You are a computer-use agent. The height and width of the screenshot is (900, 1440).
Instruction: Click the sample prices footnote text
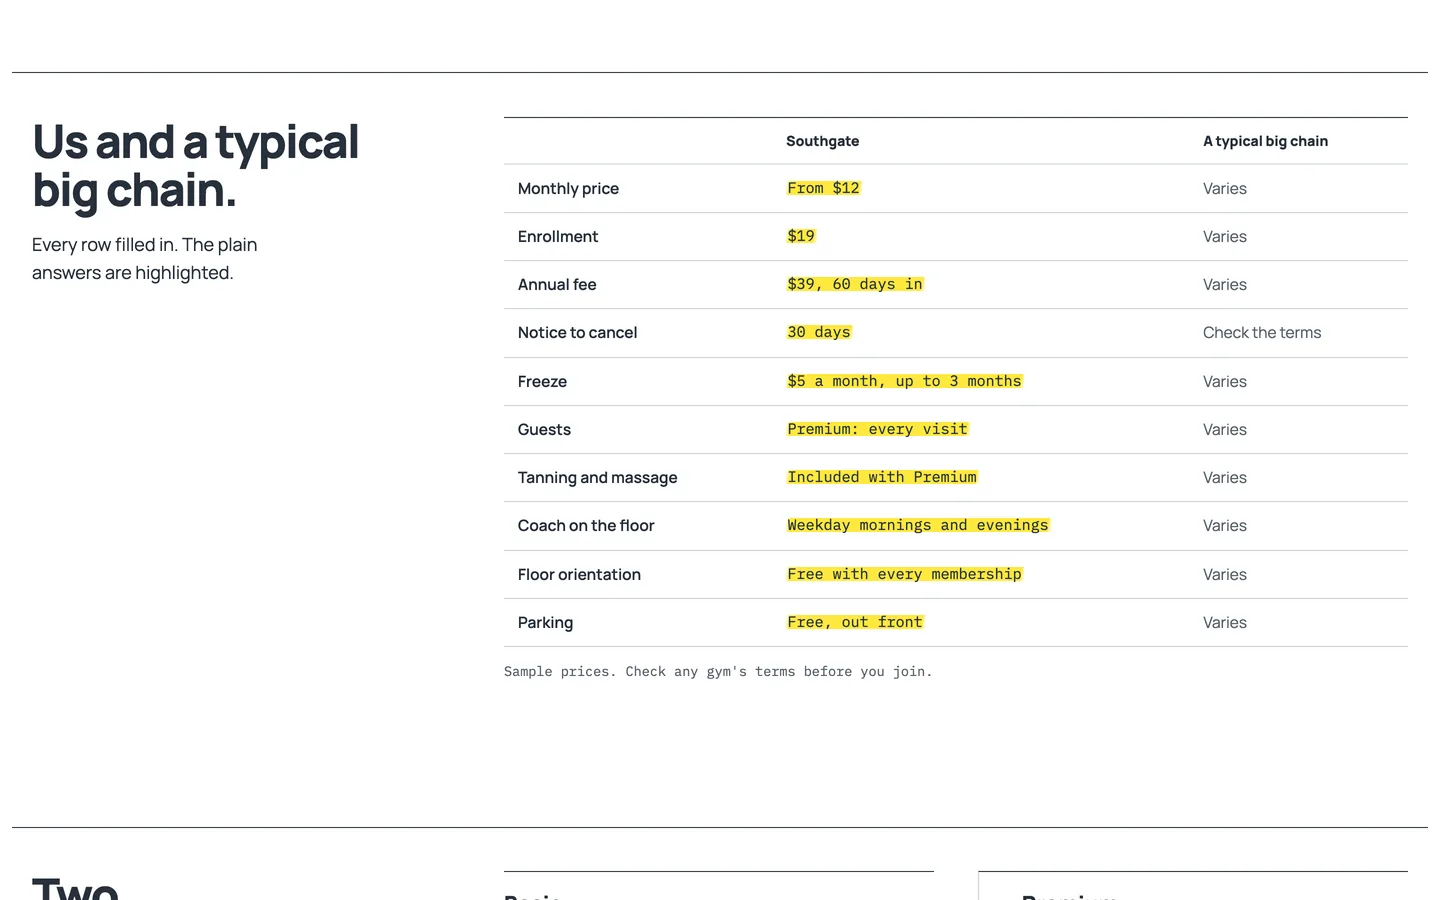click(718, 672)
